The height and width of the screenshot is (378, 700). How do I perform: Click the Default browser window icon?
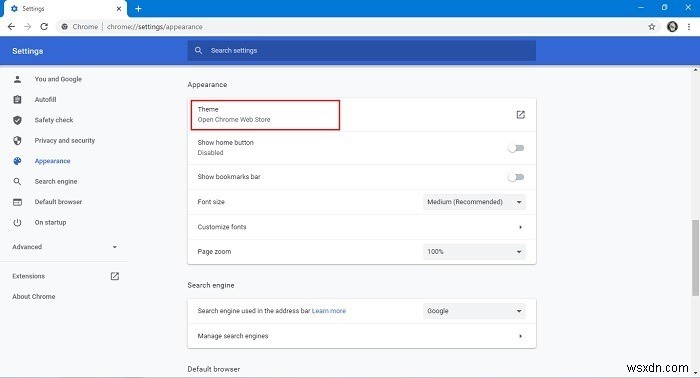(17, 202)
